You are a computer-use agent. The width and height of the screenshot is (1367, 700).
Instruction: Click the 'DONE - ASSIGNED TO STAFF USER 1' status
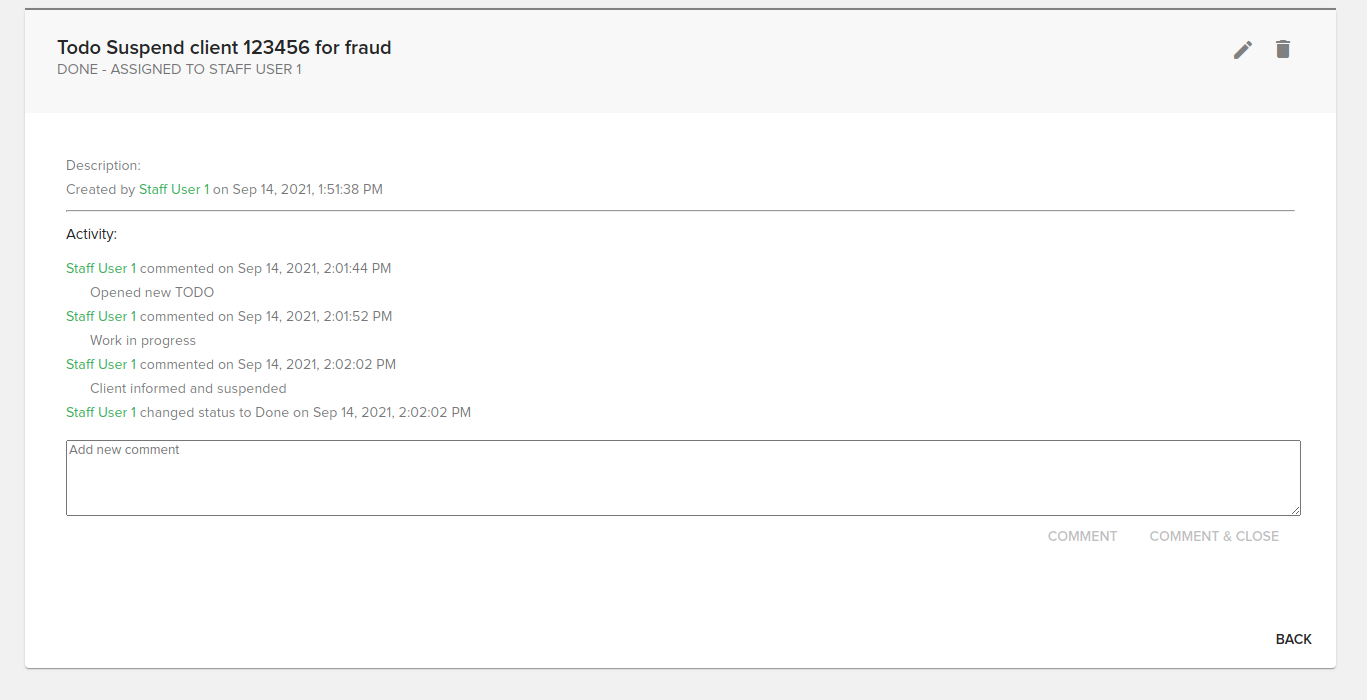[x=179, y=69]
